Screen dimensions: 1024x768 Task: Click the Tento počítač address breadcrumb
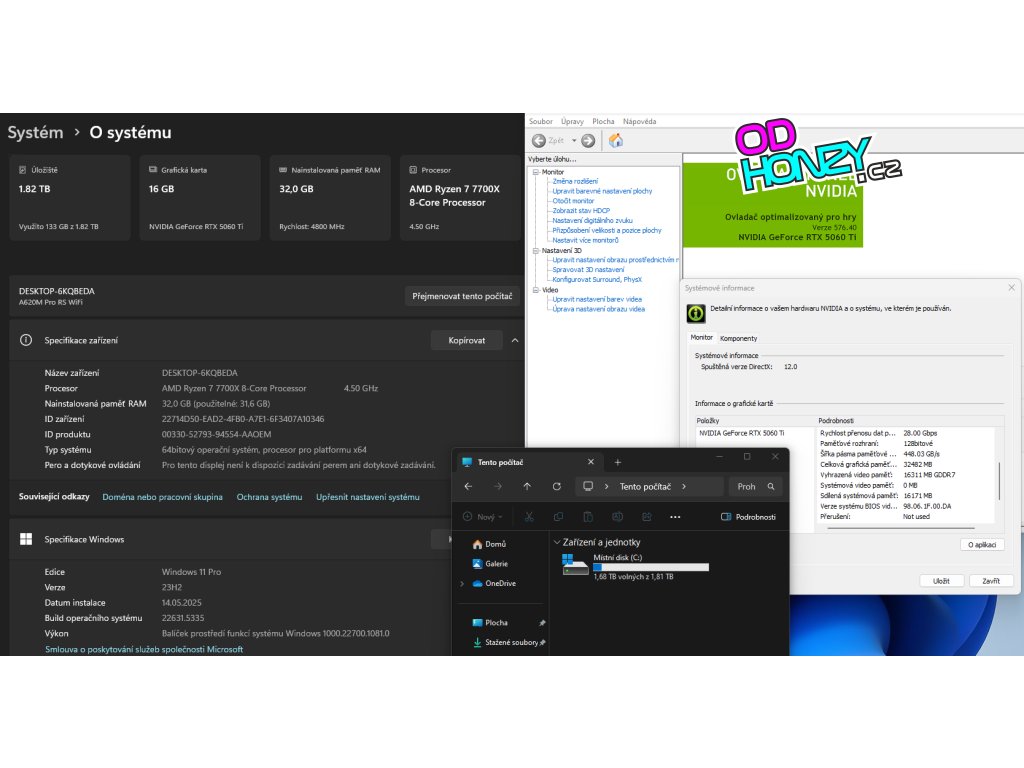645,487
